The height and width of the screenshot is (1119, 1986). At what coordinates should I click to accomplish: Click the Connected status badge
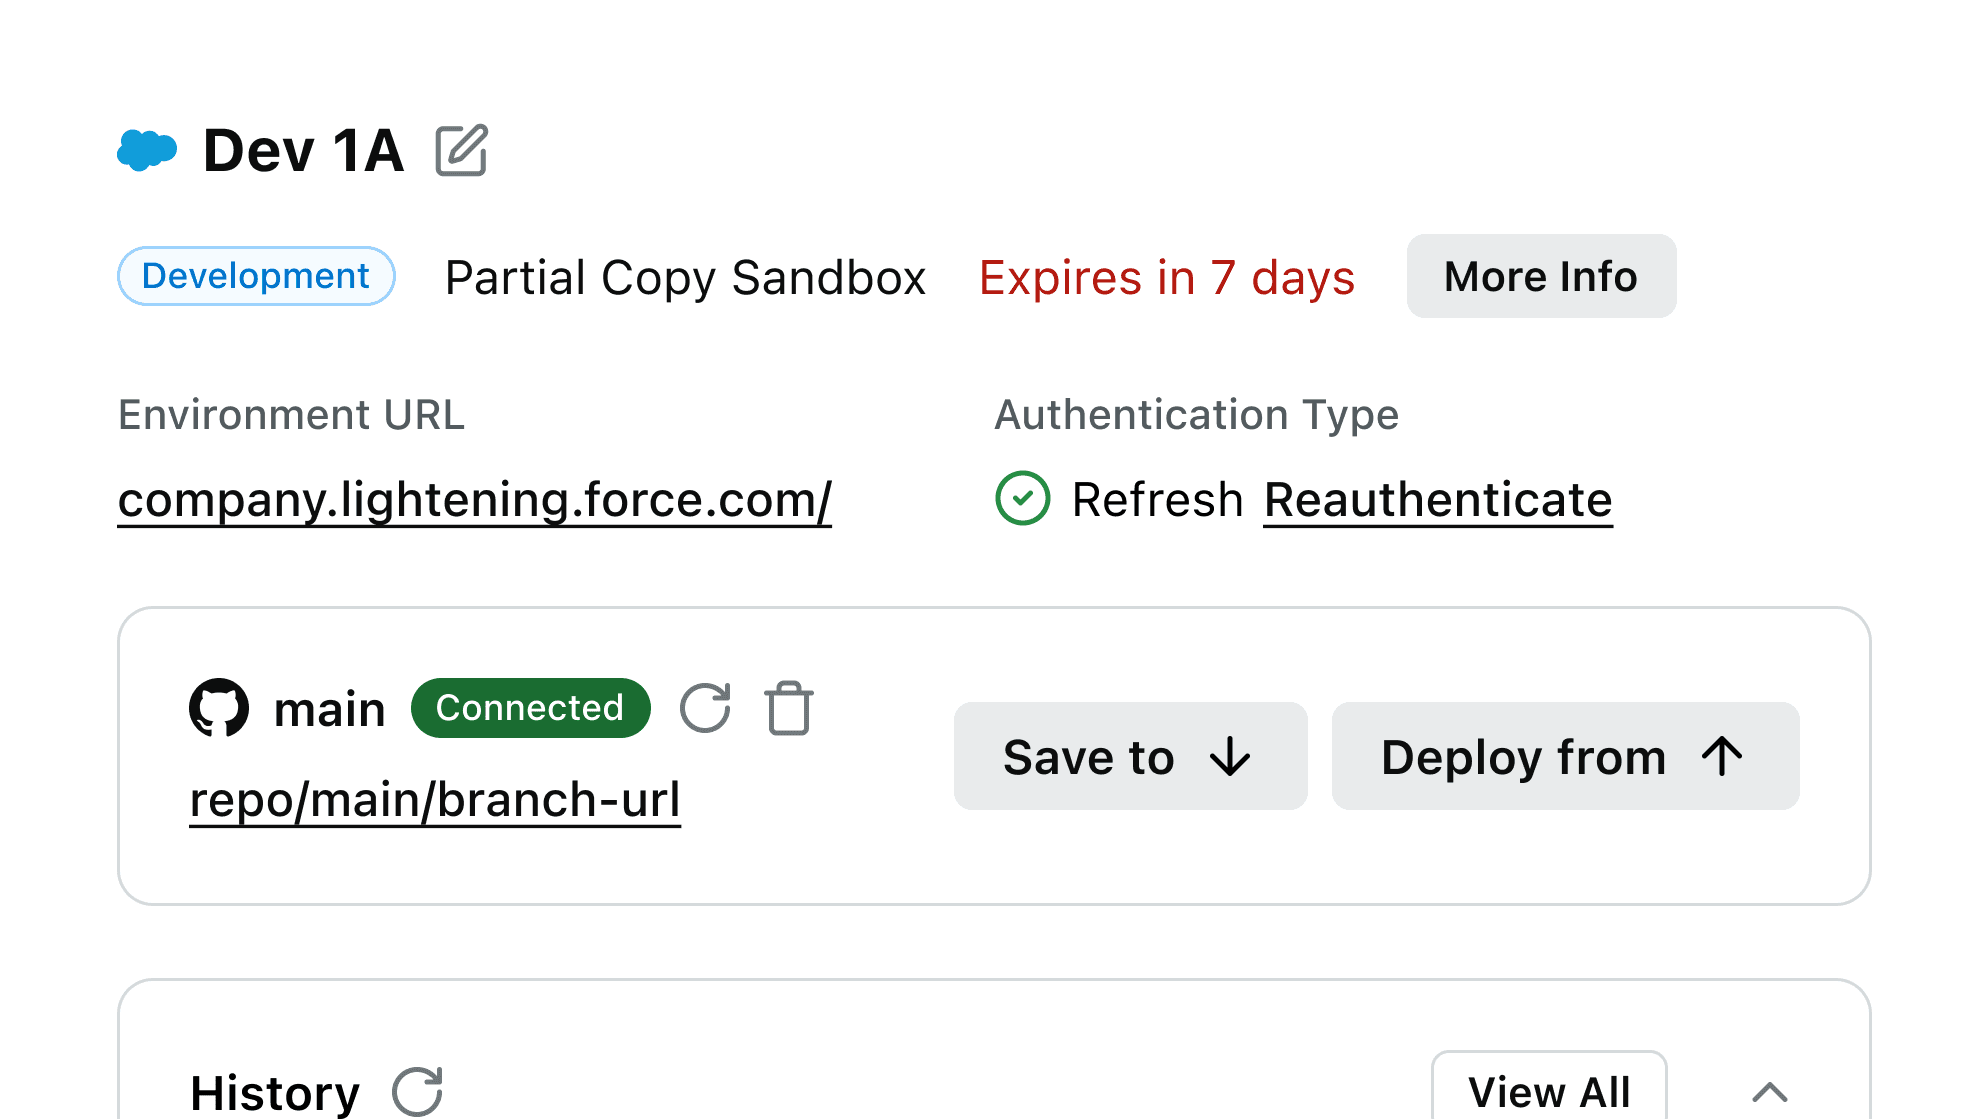(x=530, y=708)
